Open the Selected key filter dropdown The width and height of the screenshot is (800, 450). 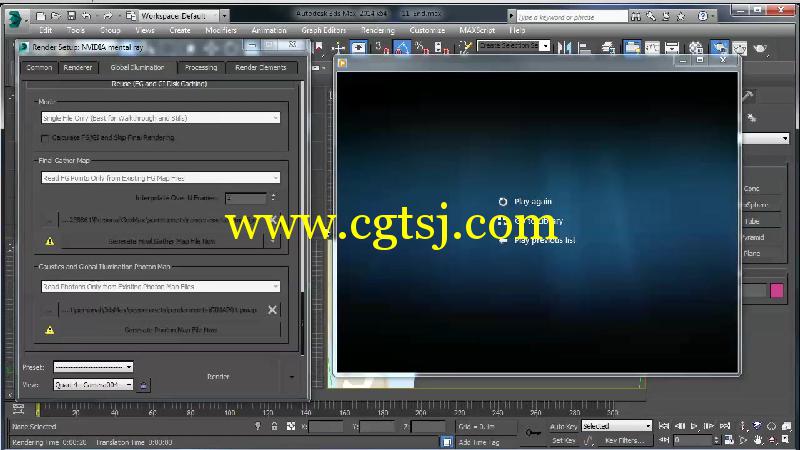[617, 426]
